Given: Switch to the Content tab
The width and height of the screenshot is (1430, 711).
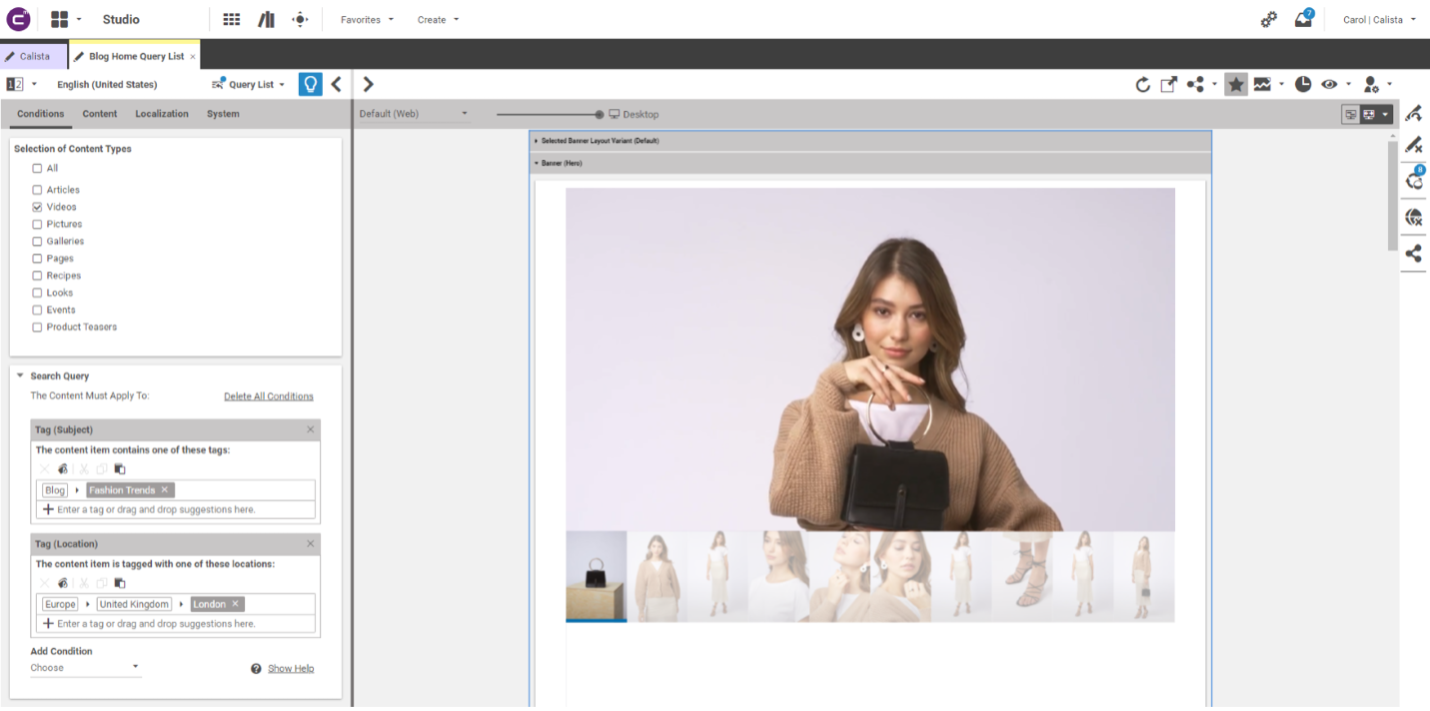Looking at the screenshot, I should (100, 114).
